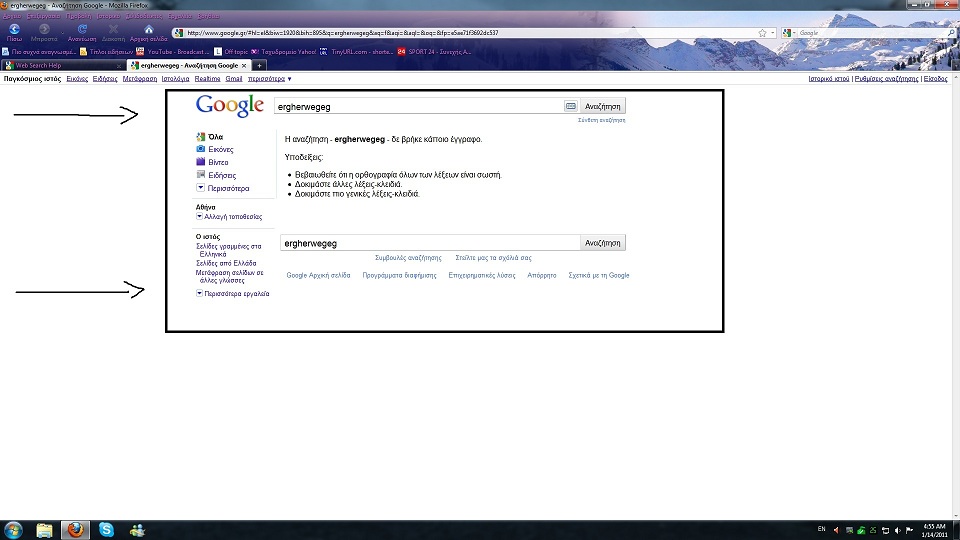Open Μετάφραση link in top bar

coord(140,79)
